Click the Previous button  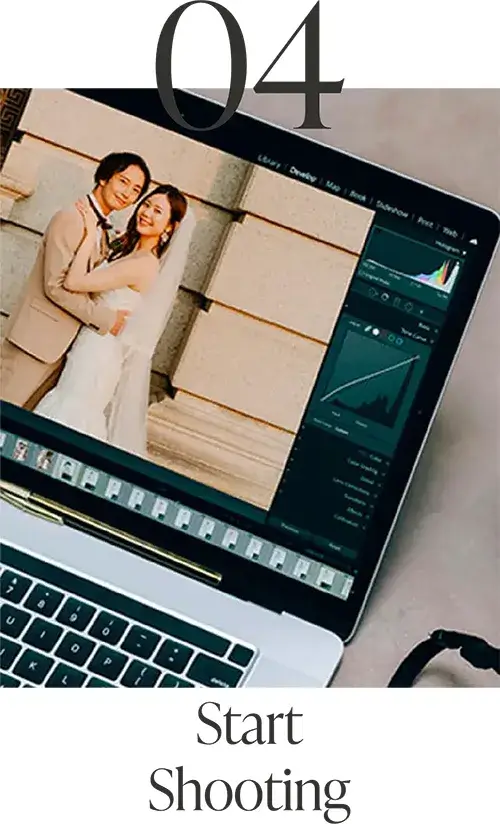(x=290, y=527)
